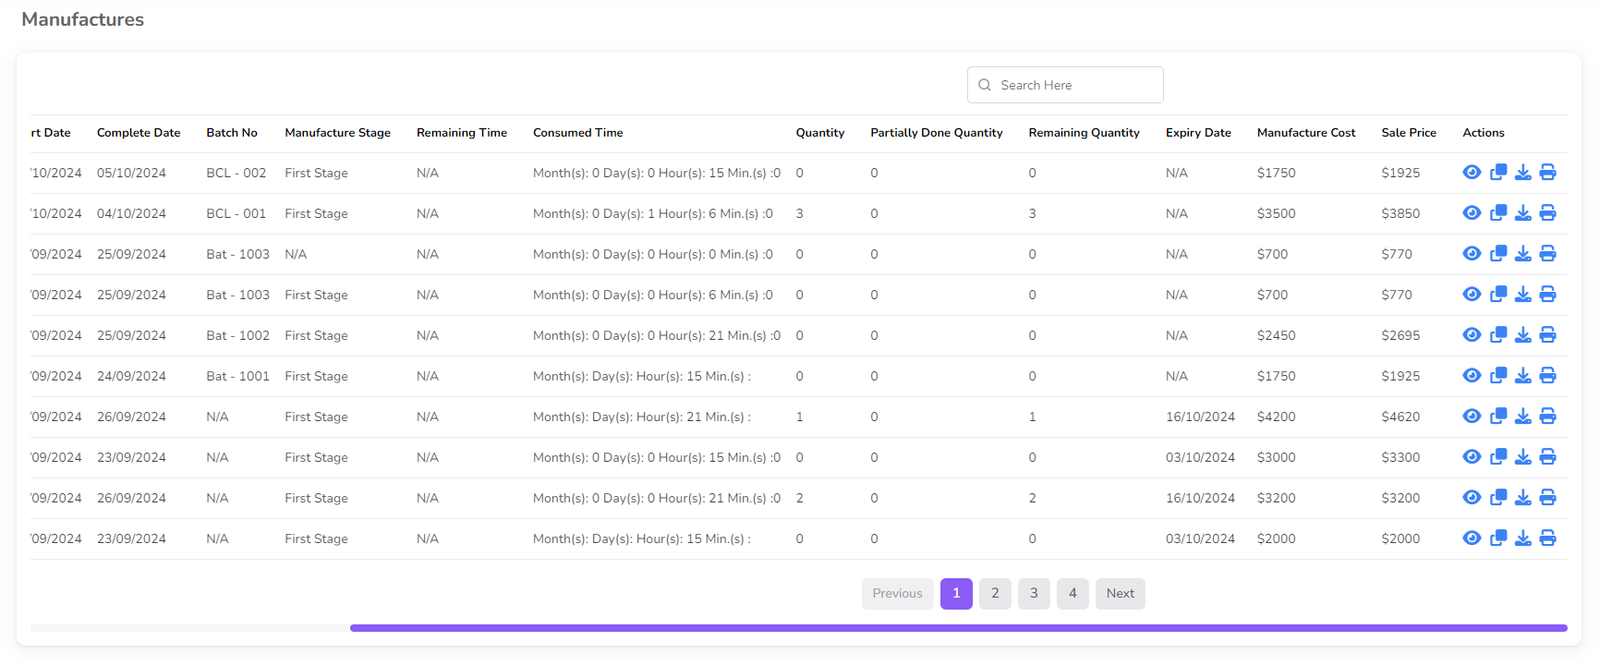Click the search magnifier icon

click(x=985, y=85)
